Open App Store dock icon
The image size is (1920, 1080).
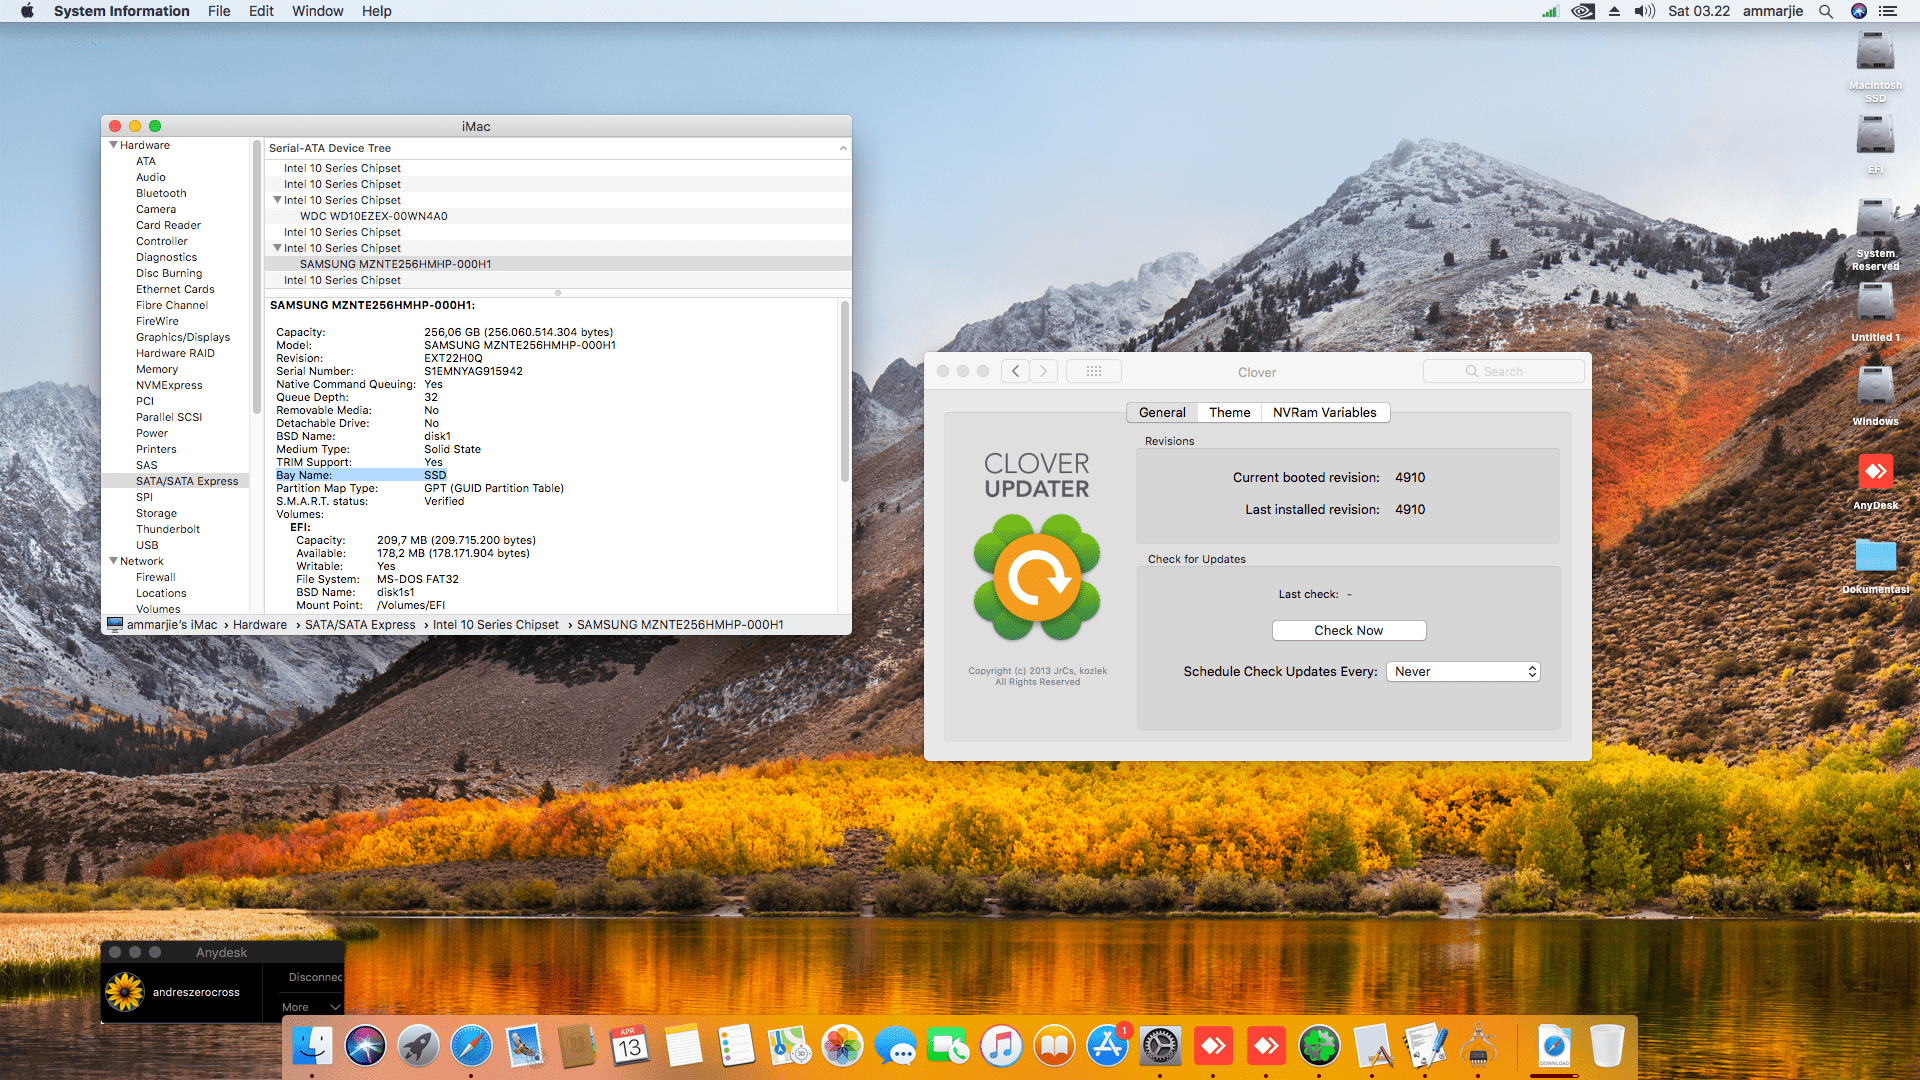(1107, 1047)
